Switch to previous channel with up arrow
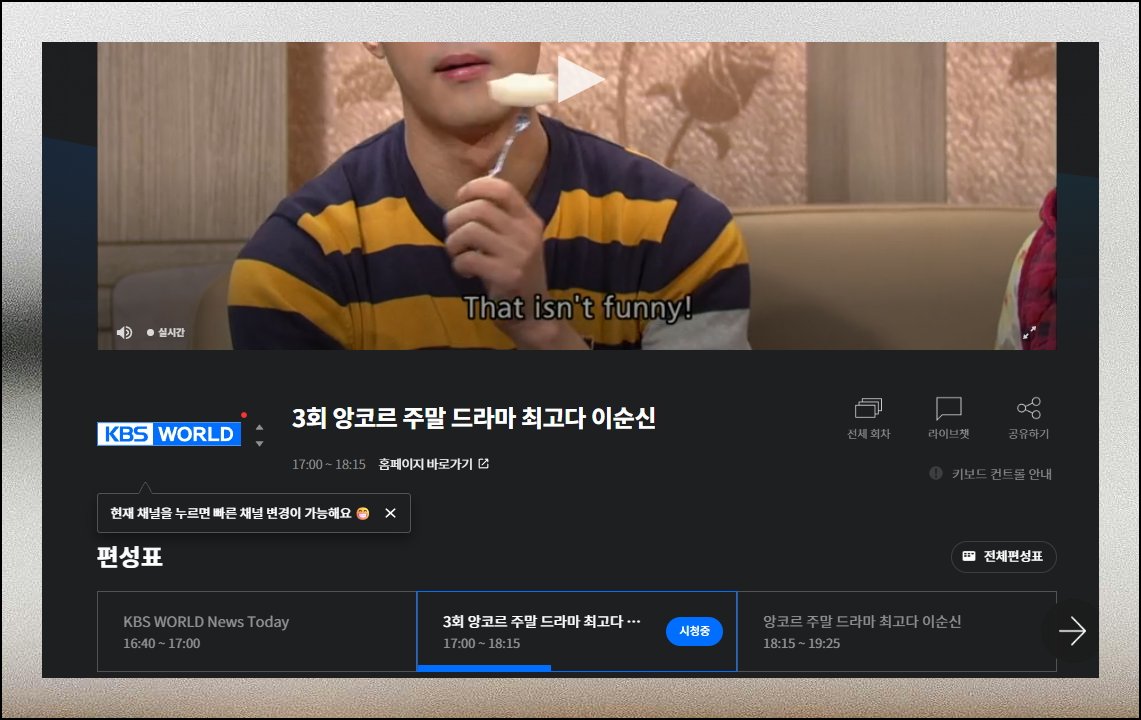Screen dimensions: 1141x720 pyautogui.click(x=259, y=427)
